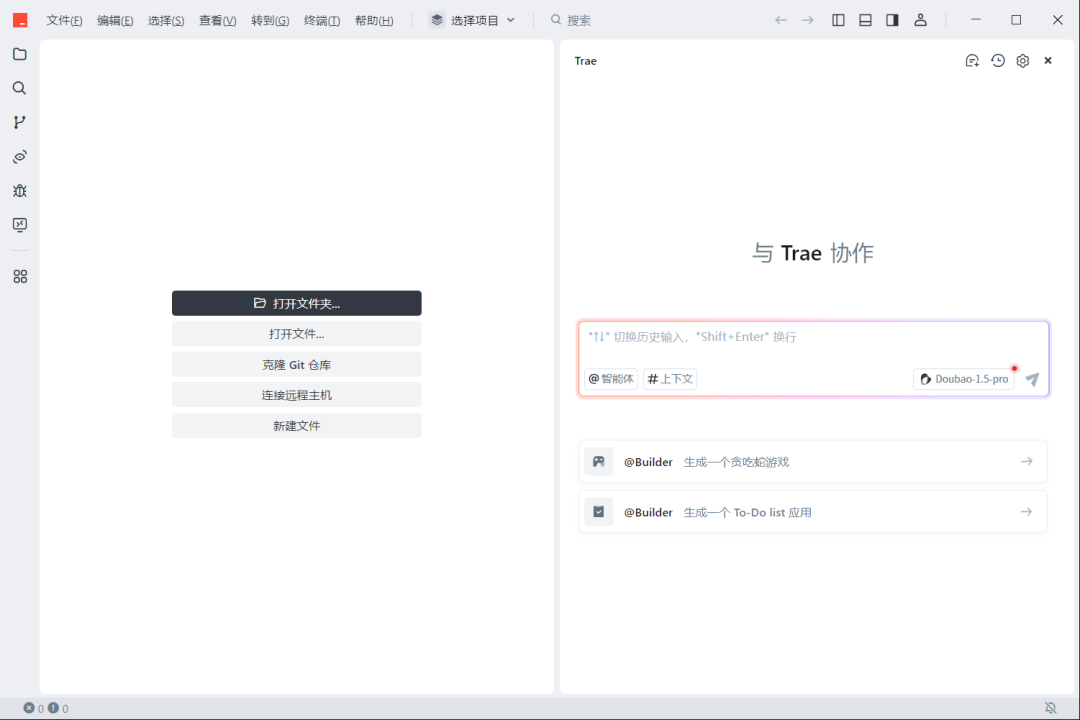Toggle primary sidebar layout icon

838,20
